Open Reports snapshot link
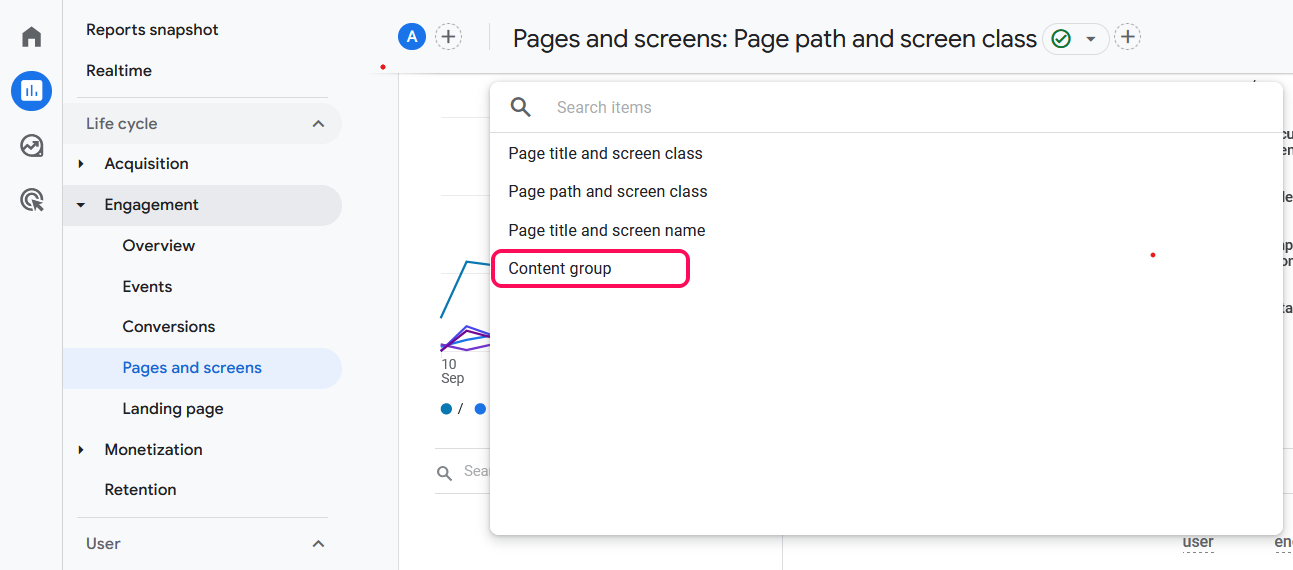Image resolution: width=1293 pixels, height=570 pixels. tap(152, 30)
